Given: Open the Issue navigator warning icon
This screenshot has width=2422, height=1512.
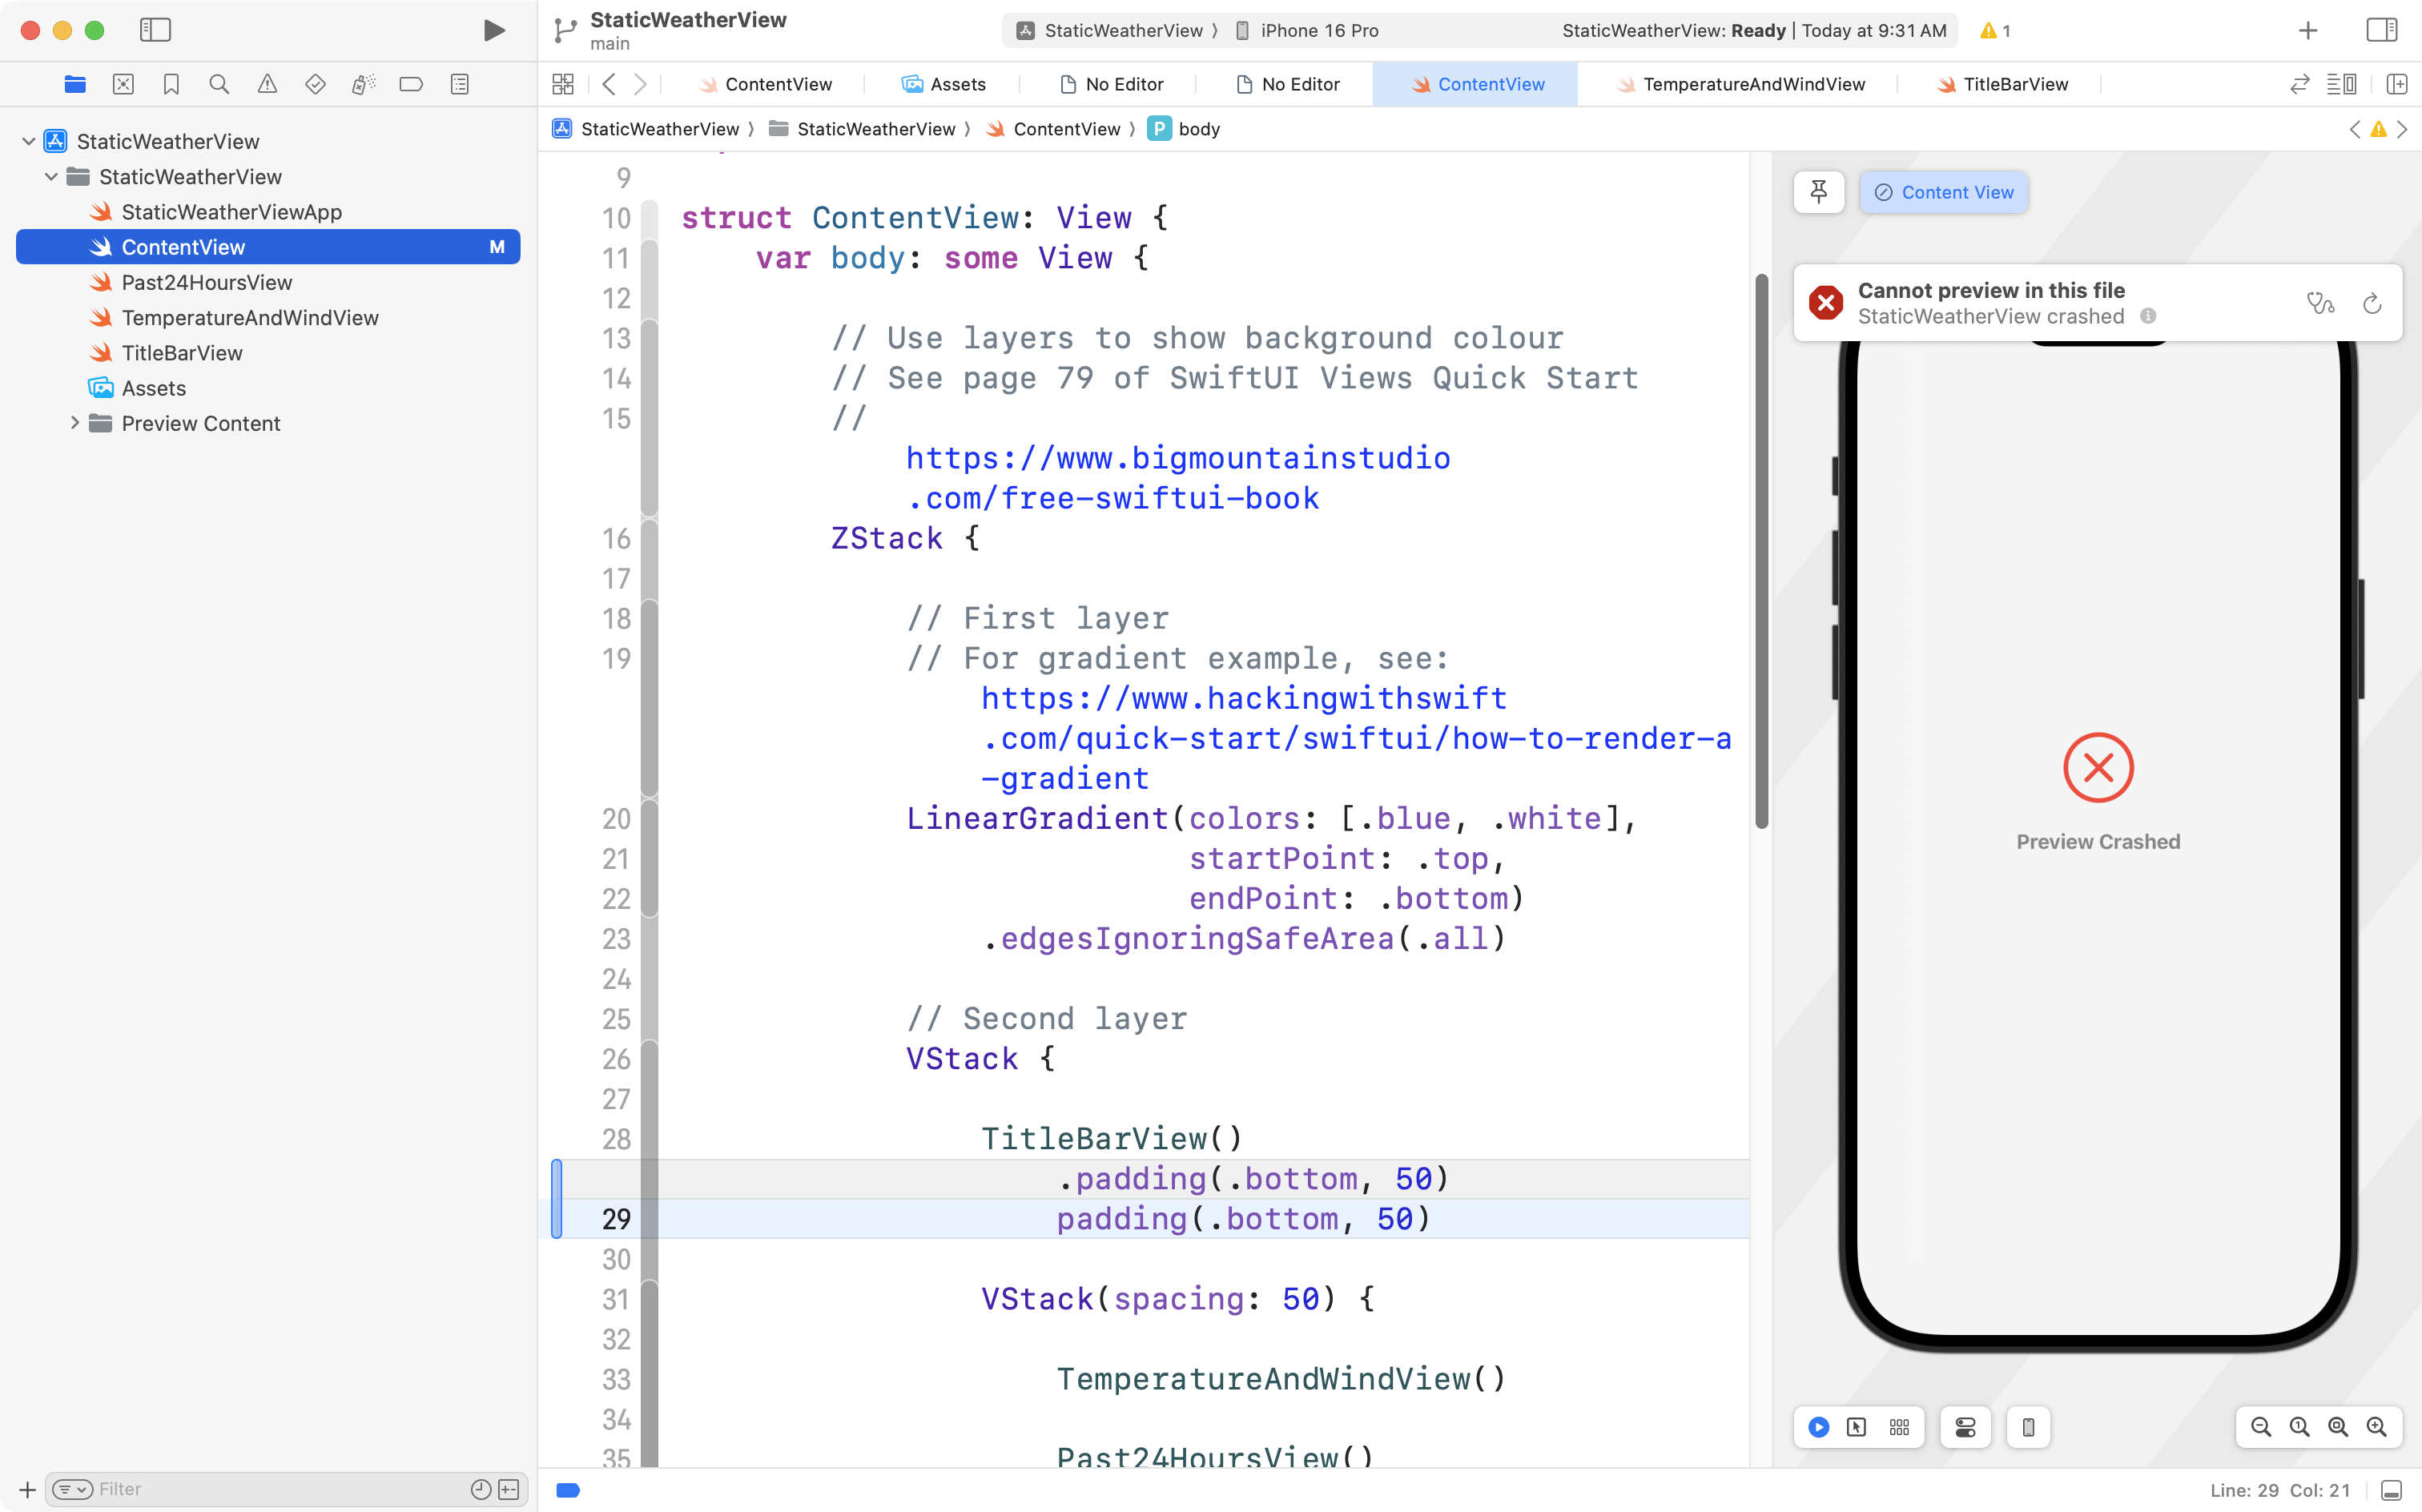Looking at the screenshot, I should click(267, 84).
